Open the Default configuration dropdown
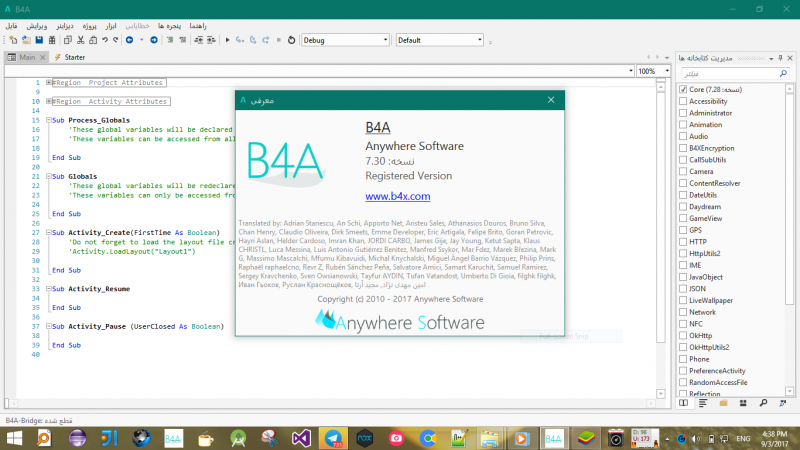The height and width of the screenshot is (450, 800). [480, 40]
